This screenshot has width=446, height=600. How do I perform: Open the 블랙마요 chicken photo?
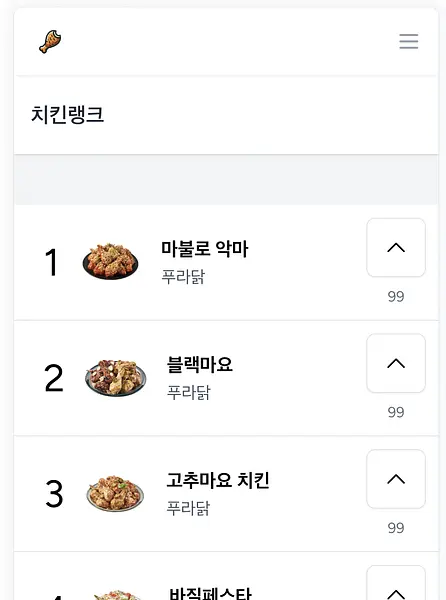coord(116,377)
